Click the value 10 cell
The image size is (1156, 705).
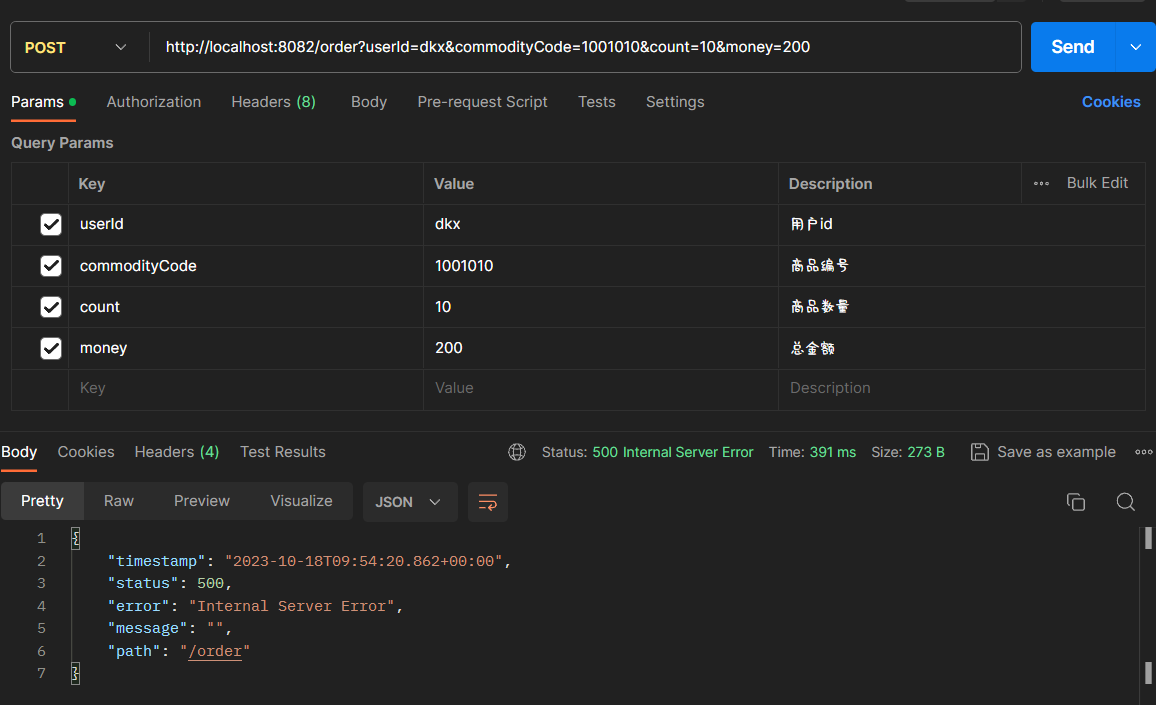click(x=601, y=307)
